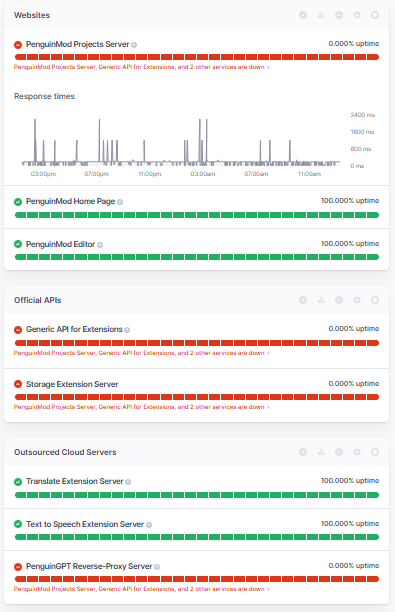The height and width of the screenshot is (612, 395).
Task: Click the warning triangle icon in Websites header
Action: click(x=321, y=15)
